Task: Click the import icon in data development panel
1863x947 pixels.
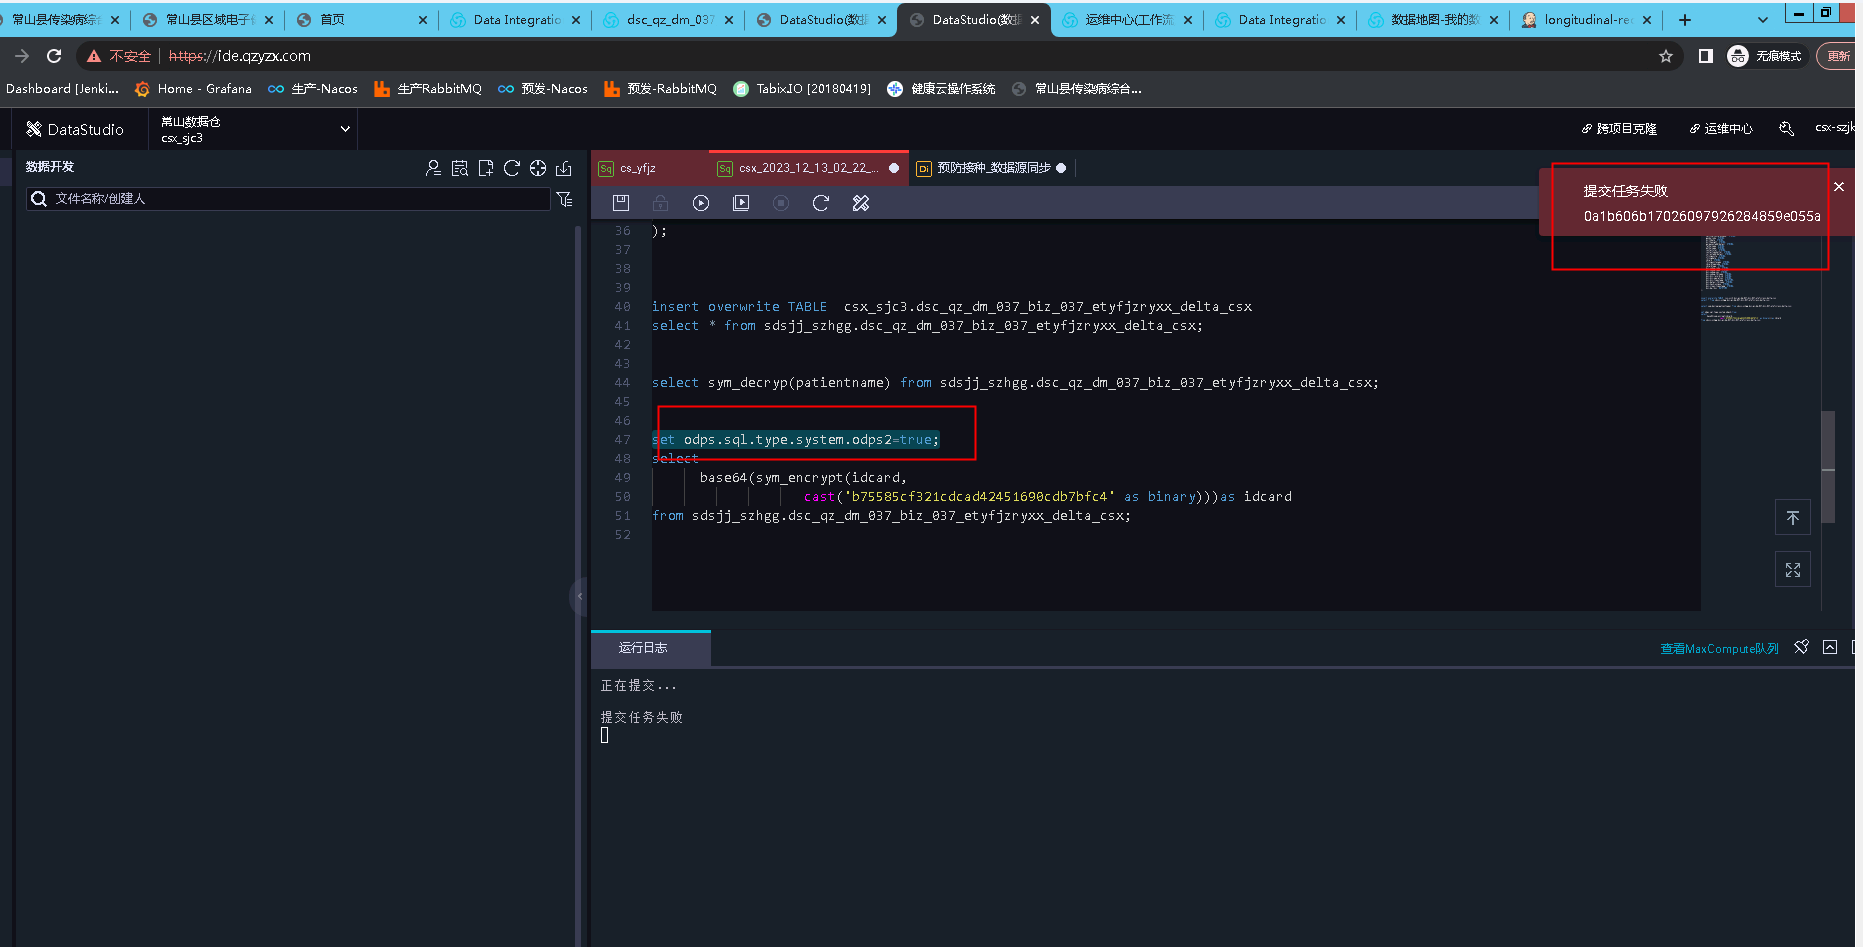Action: 564,168
